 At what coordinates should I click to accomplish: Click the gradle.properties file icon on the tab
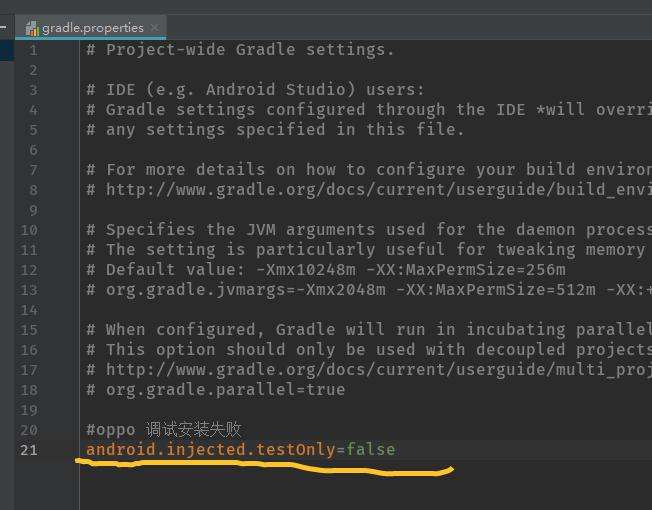pyautogui.click(x=32, y=28)
